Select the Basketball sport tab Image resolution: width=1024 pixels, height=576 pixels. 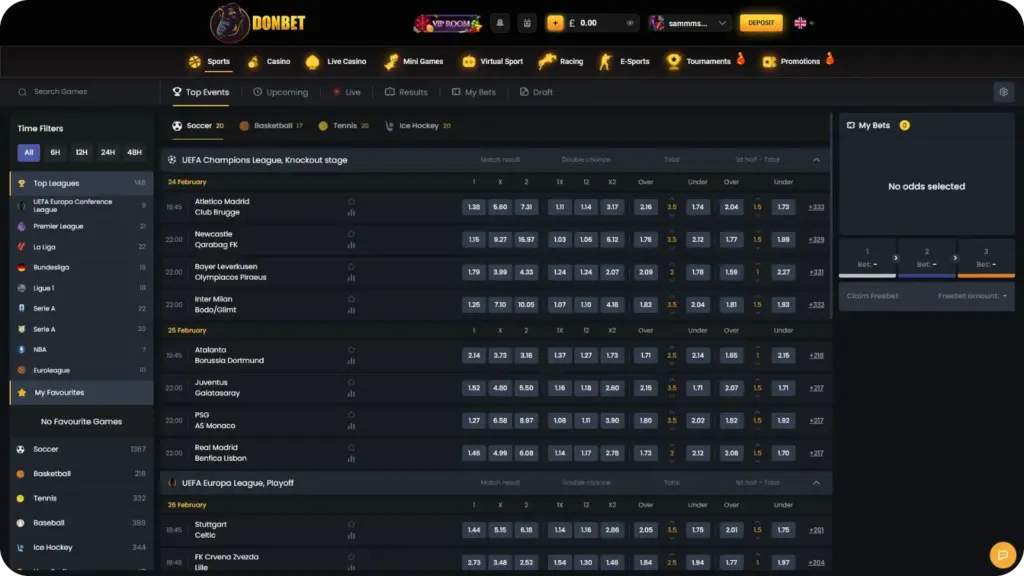click(x=271, y=125)
